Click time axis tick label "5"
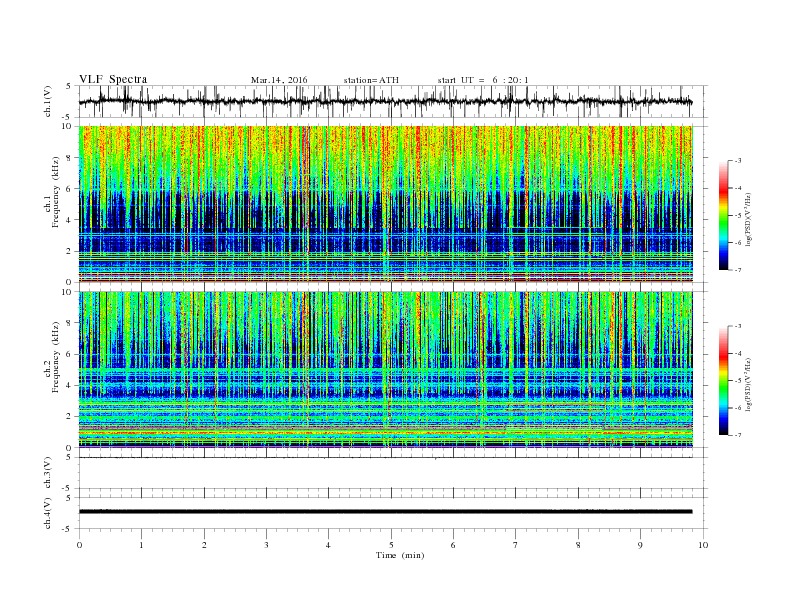Screen dimensions: 792x612 tap(391, 545)
